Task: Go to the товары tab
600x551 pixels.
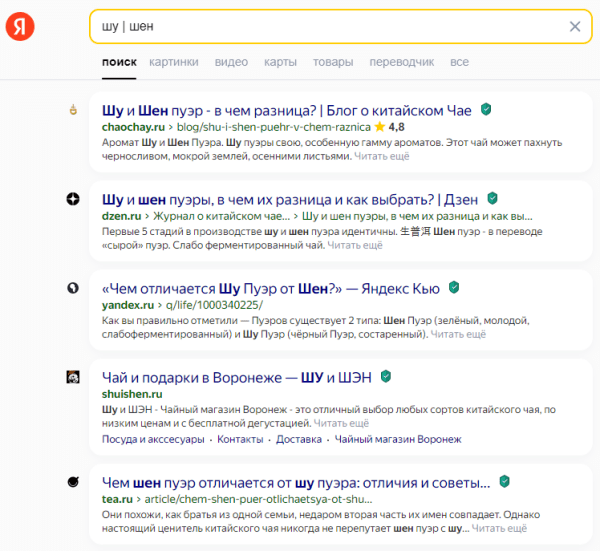Action: pos(333,62)
